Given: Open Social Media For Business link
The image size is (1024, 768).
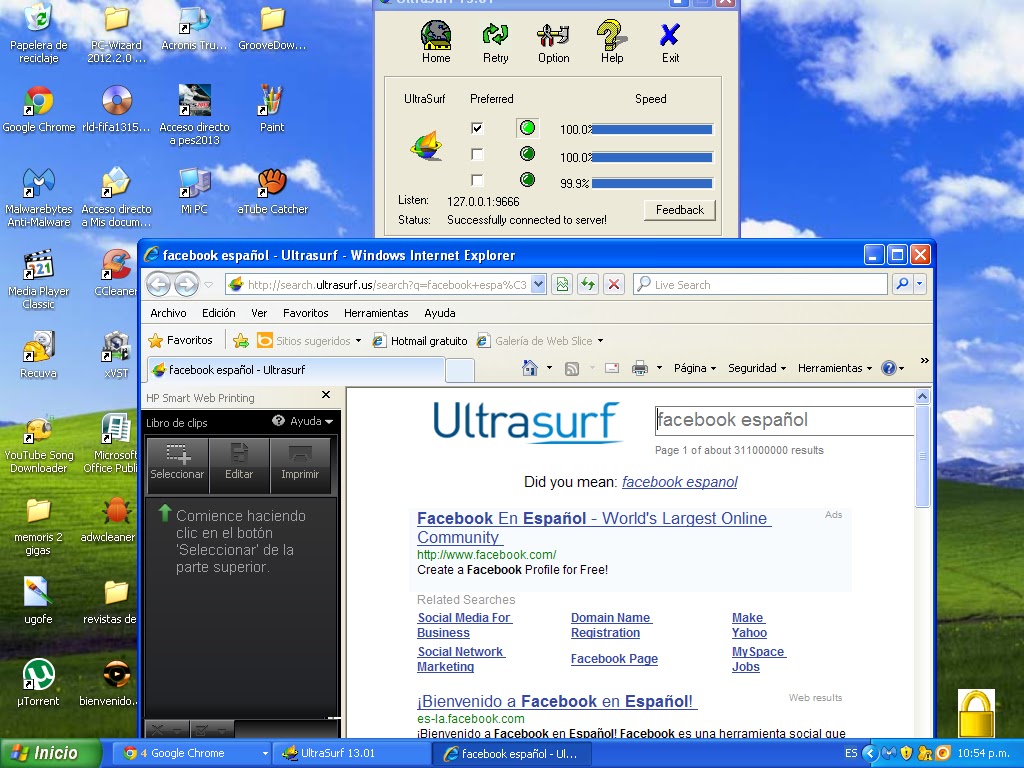Looking at the screenshot, I should tap(464, 625).
